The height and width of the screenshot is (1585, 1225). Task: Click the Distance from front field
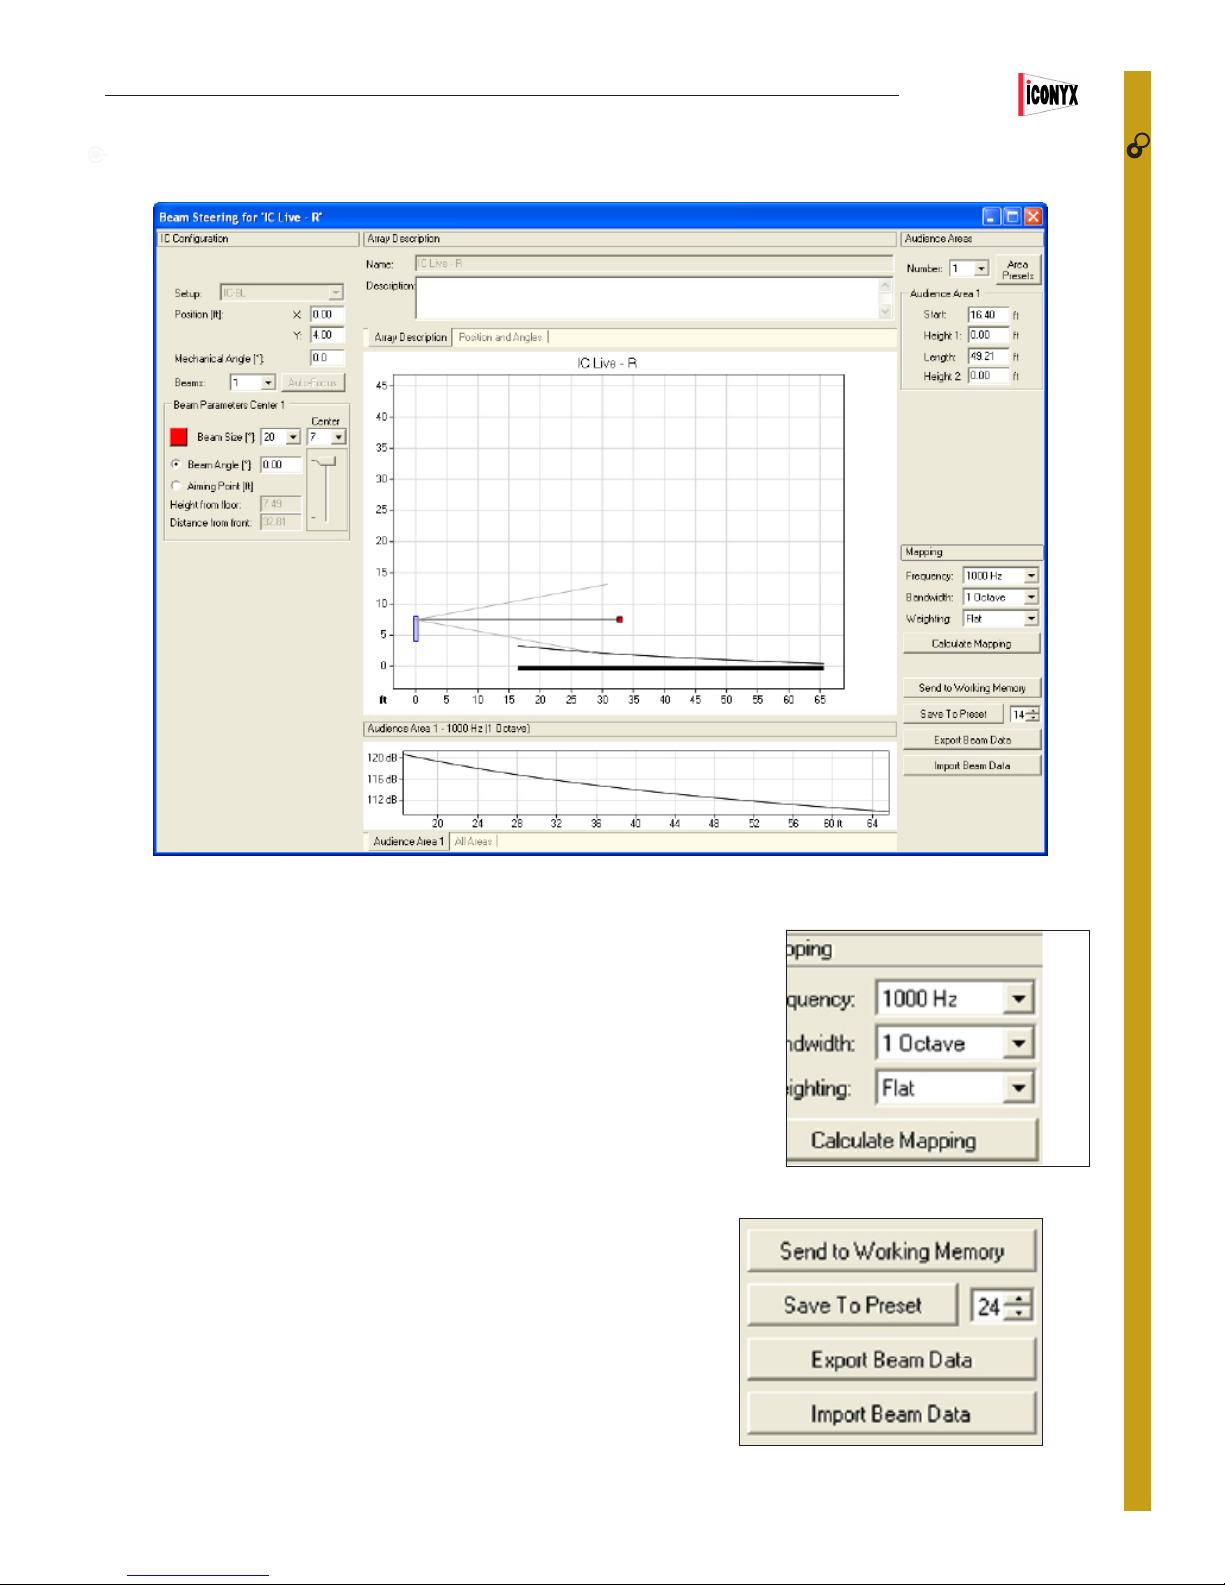pos(281,522)
